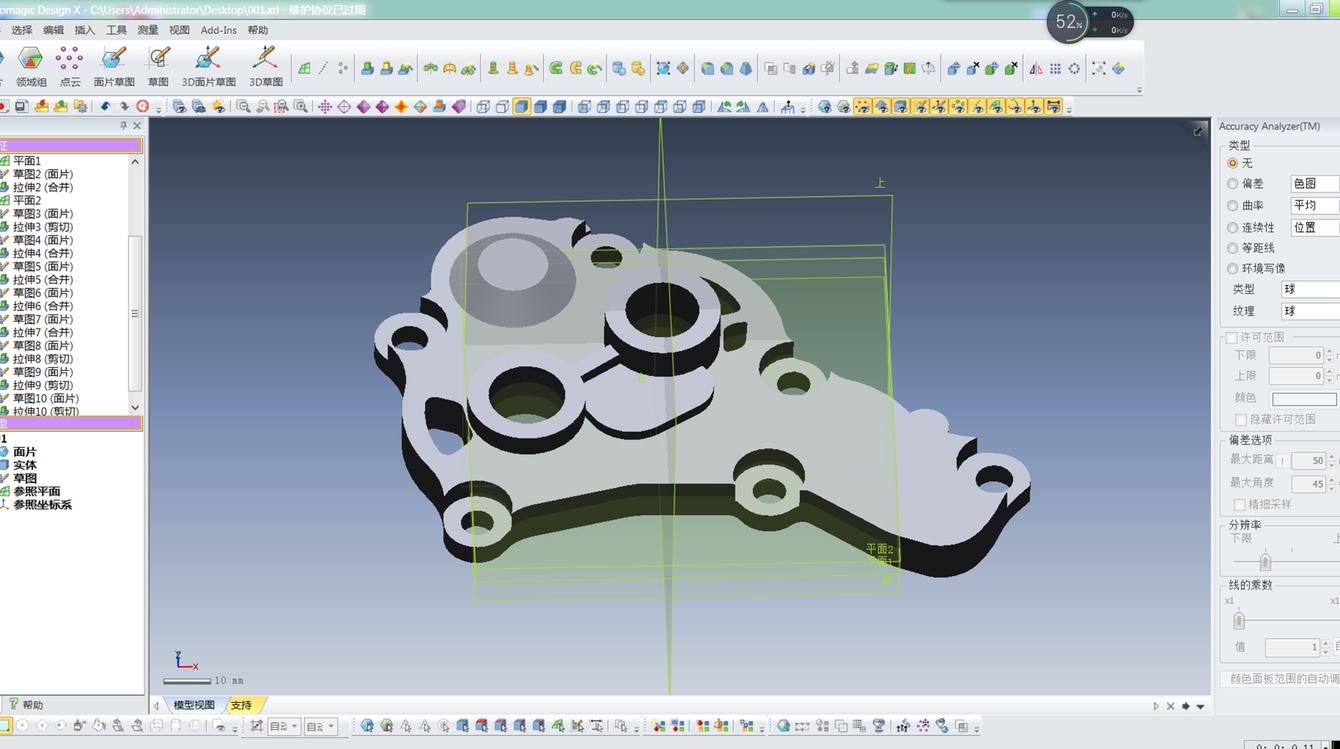Check the 隐藏许可范围 checkbox

[x=1241, y=419]
